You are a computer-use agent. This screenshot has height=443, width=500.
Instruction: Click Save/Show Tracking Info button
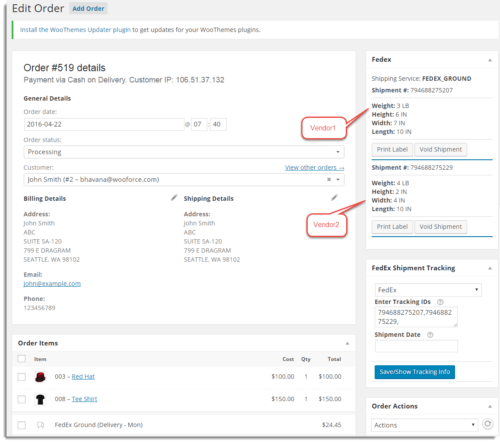(415, 372)
